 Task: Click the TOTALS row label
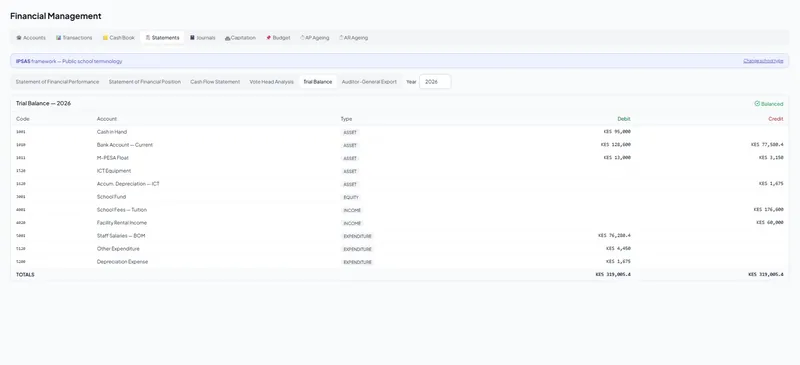click(25, 275)
